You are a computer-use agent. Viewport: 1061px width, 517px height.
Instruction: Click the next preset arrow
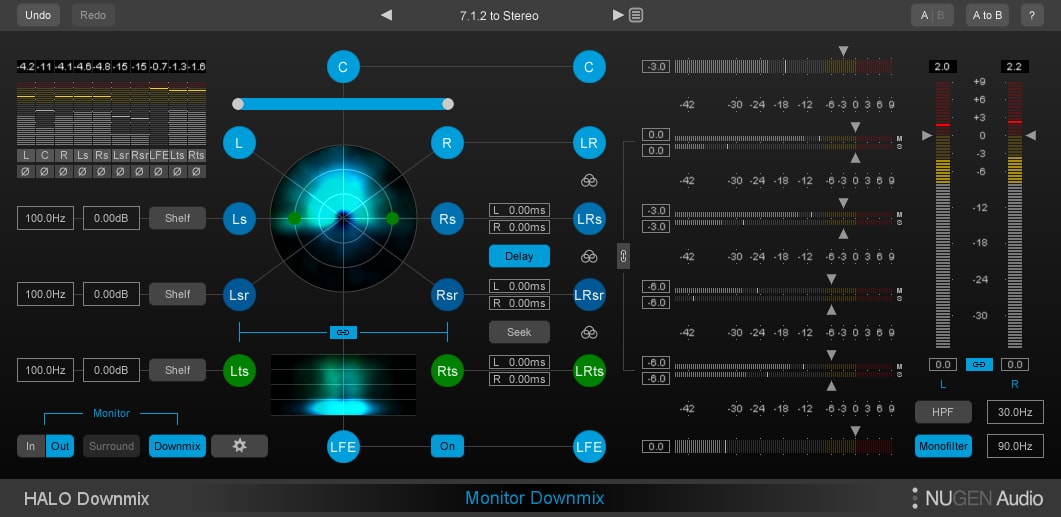coord(618,15)
